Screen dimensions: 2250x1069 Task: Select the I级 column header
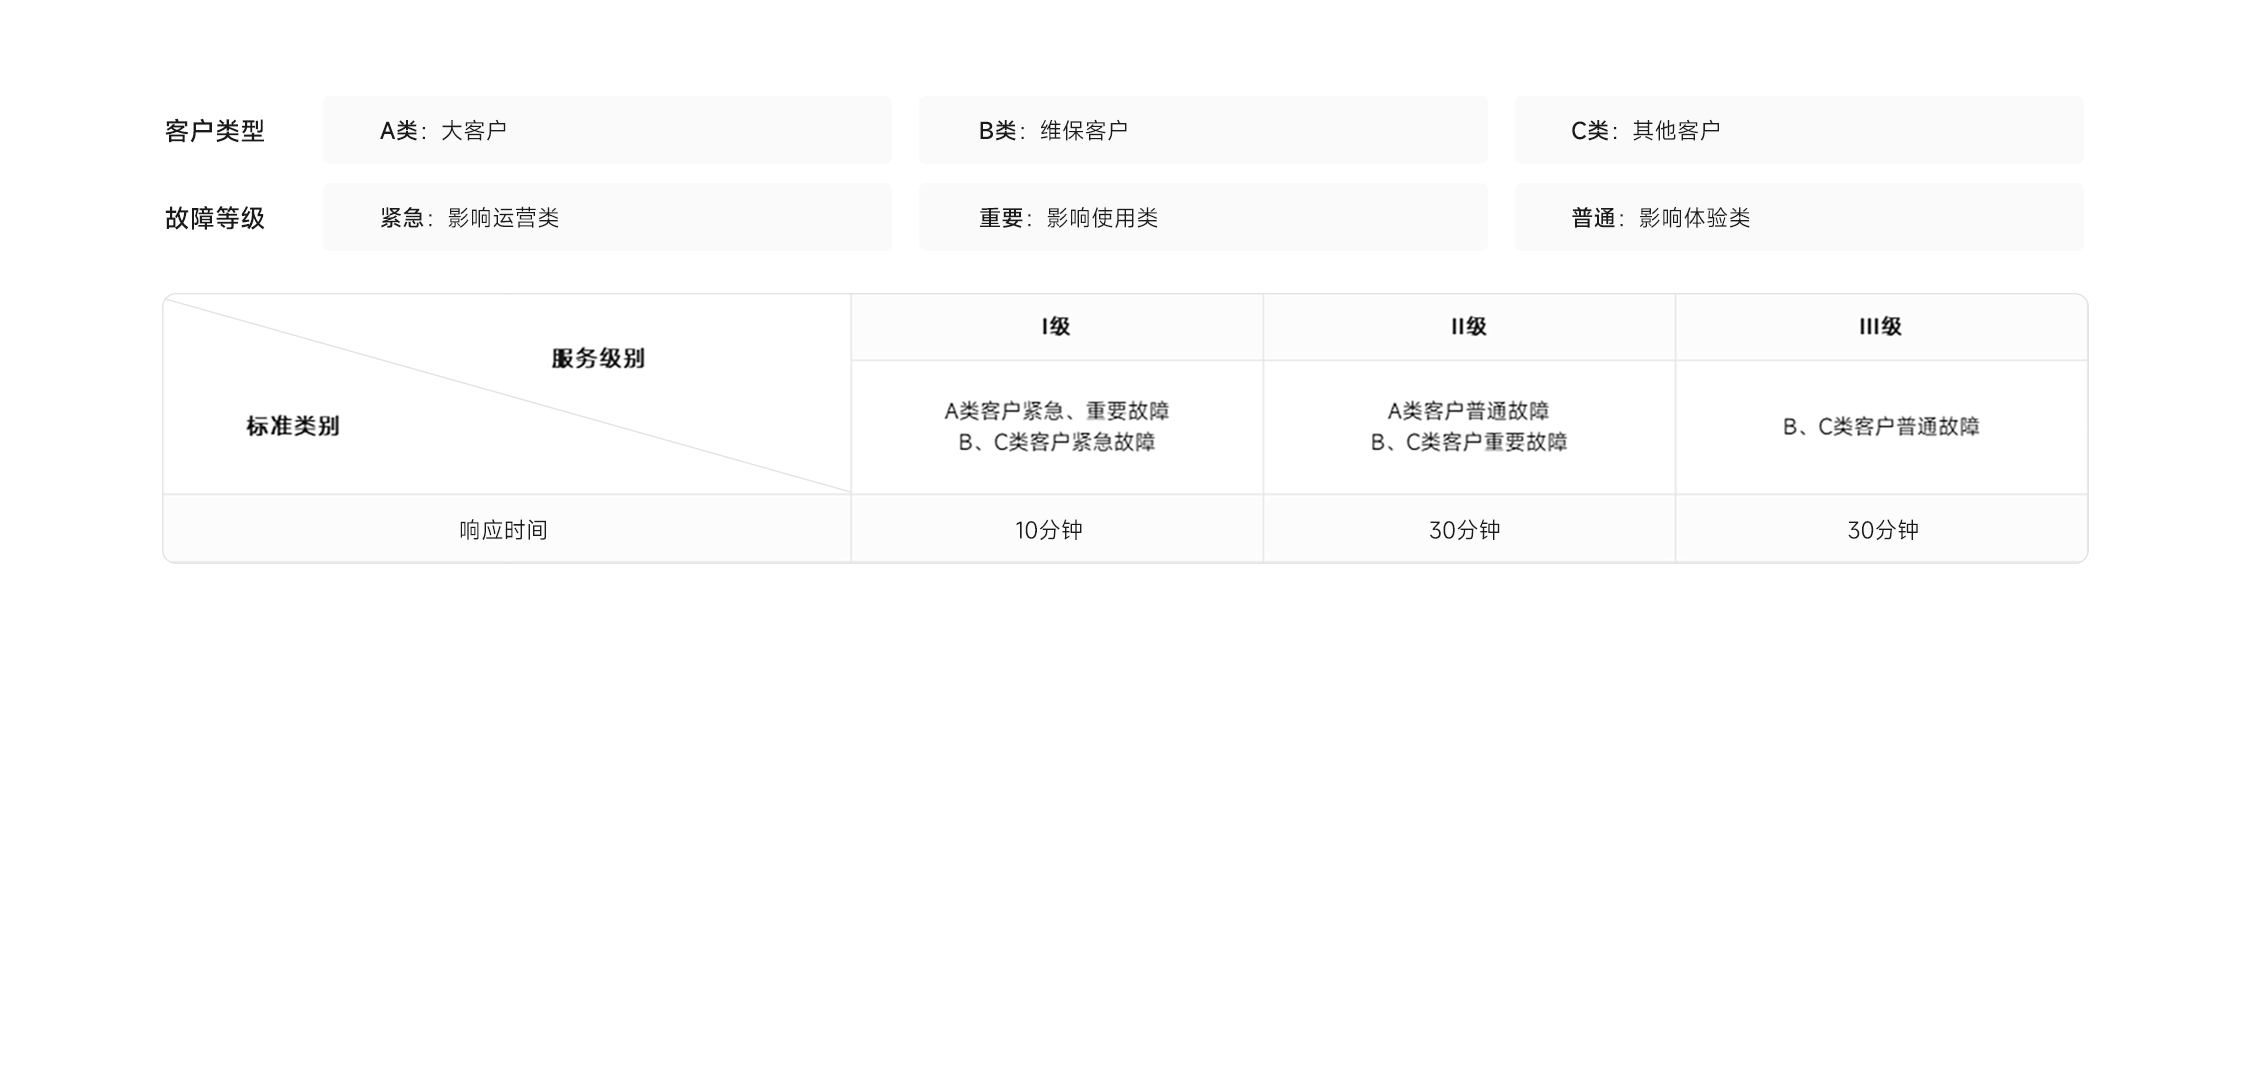point(1056,327)
